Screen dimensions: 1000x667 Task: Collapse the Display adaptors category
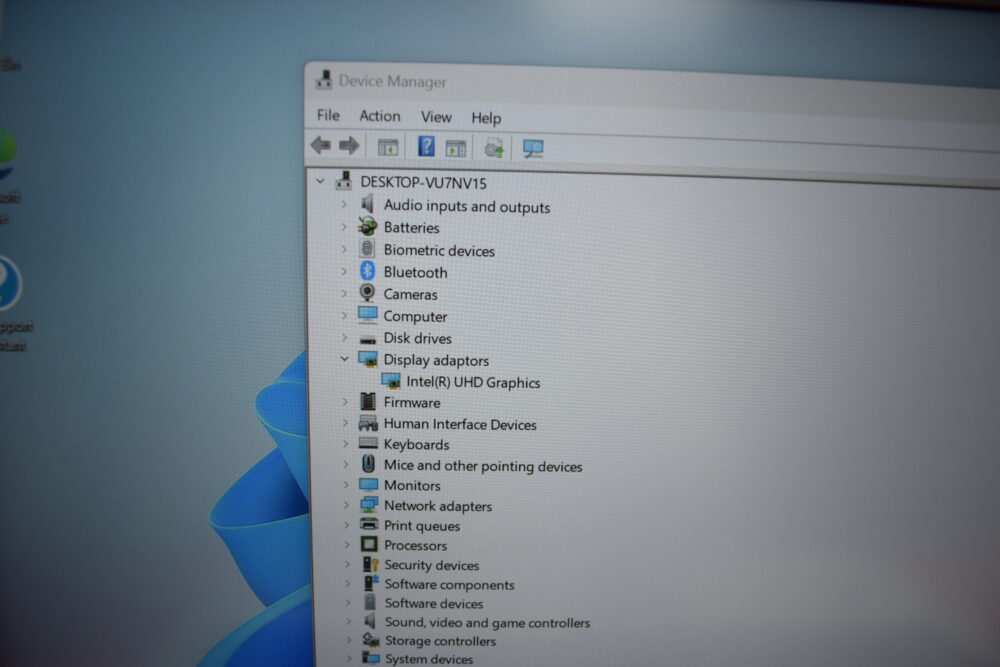tap(344, 359)
